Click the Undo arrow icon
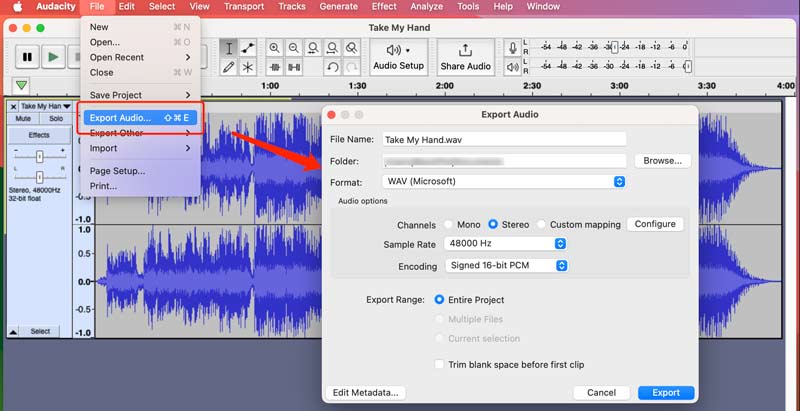This screenshot has width=800, height=411. click(332, 67)
